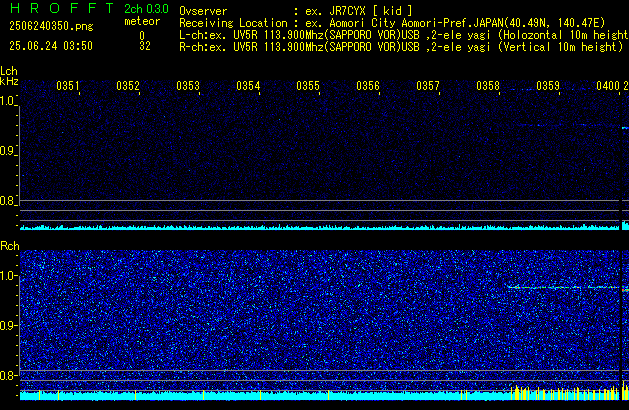Viewport: 629px width, 410px height.
Task: Click the 0357 time marker
Action: pos(428,86)
